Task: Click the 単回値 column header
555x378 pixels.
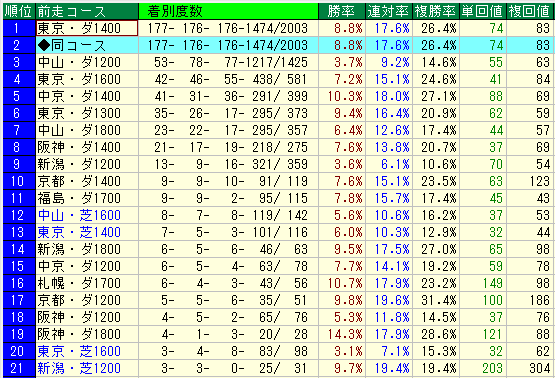Action: tap(483, 11)
